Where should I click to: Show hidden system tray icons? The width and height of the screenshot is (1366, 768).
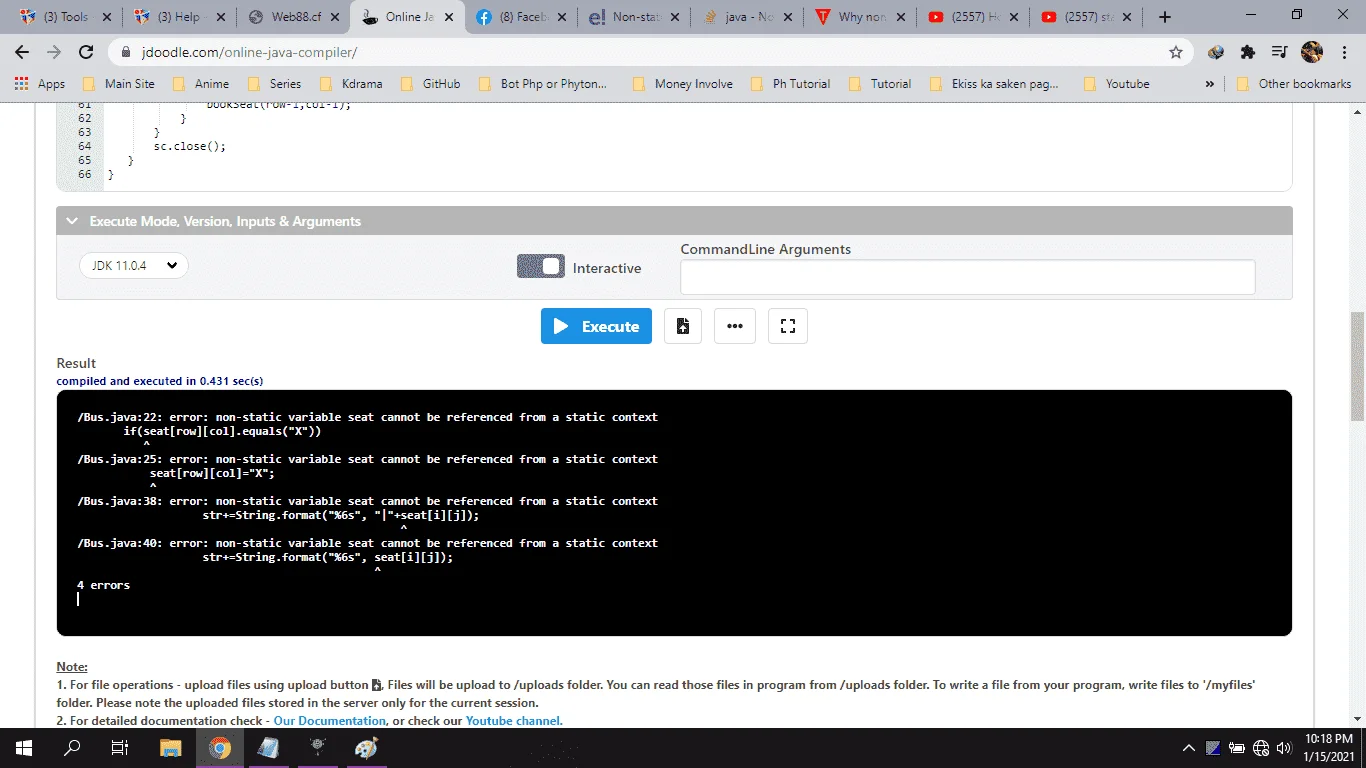coord(1189,748)
